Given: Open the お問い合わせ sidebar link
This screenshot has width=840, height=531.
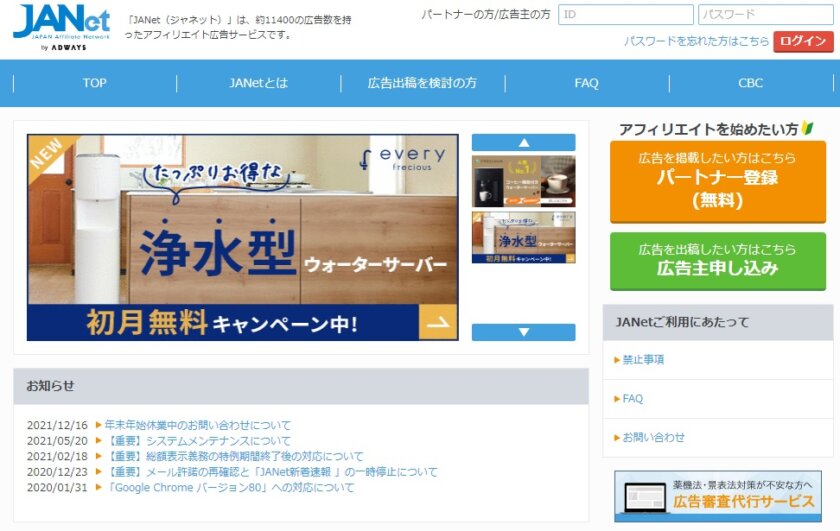Looking at the screenshot, I should pyautogui.click(x=653, y=437).
